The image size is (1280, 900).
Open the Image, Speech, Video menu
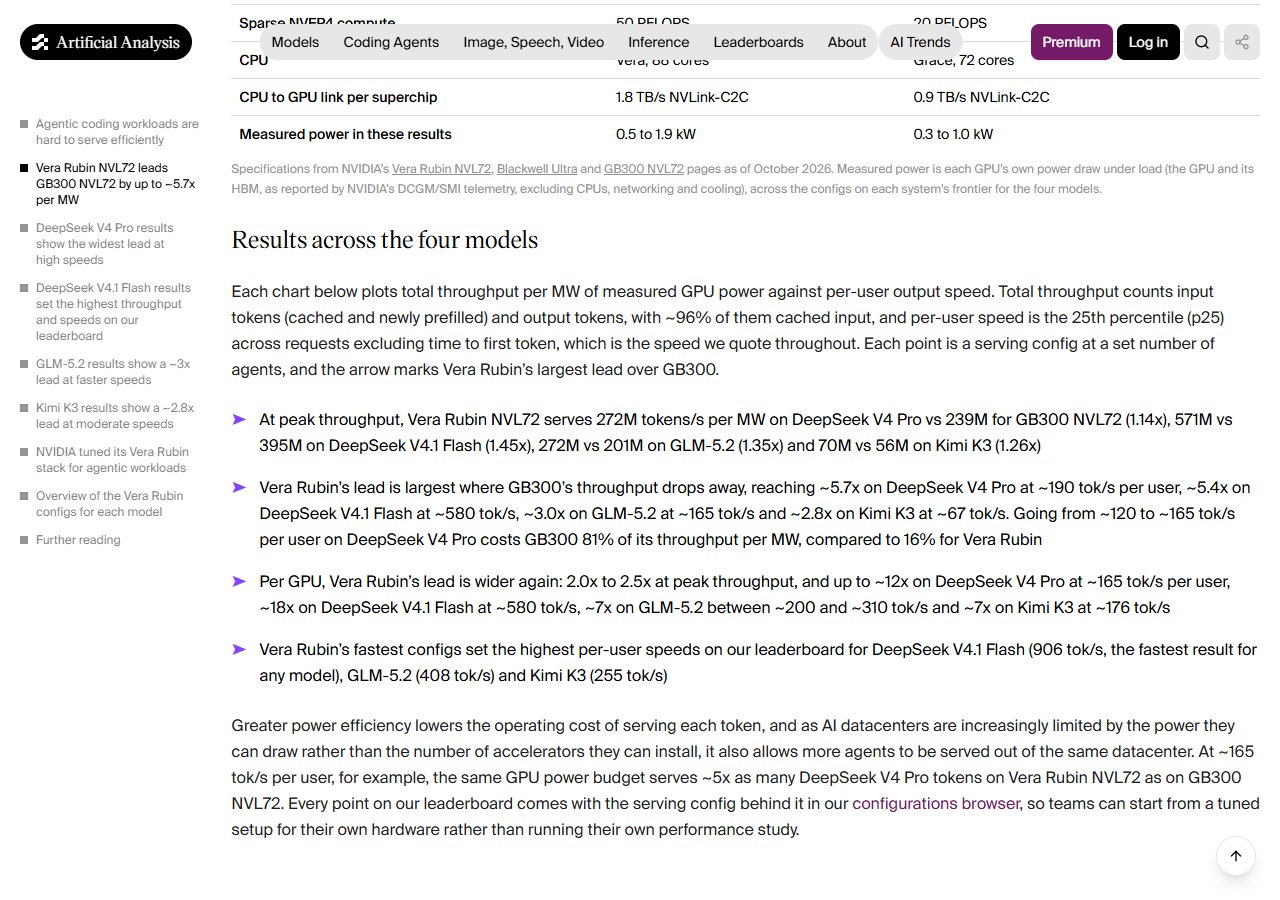(534, 42)
